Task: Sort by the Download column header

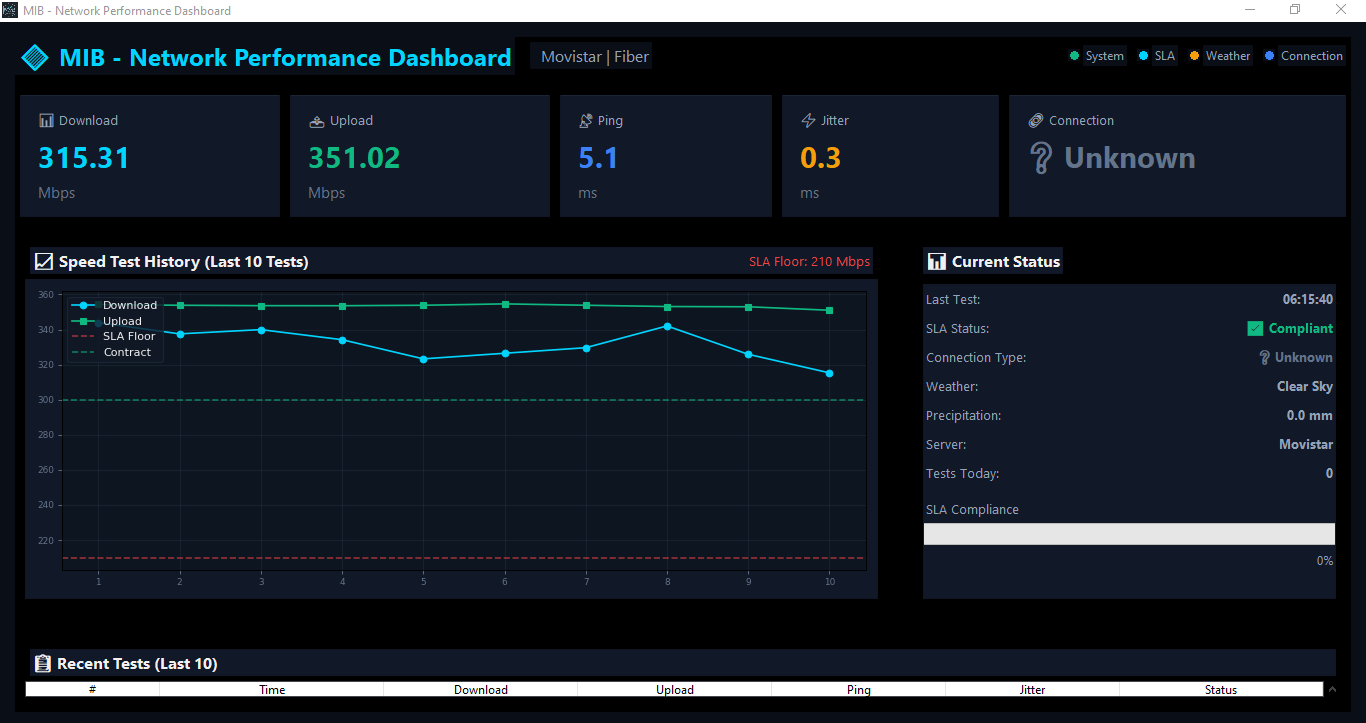Action: [481, 690]
